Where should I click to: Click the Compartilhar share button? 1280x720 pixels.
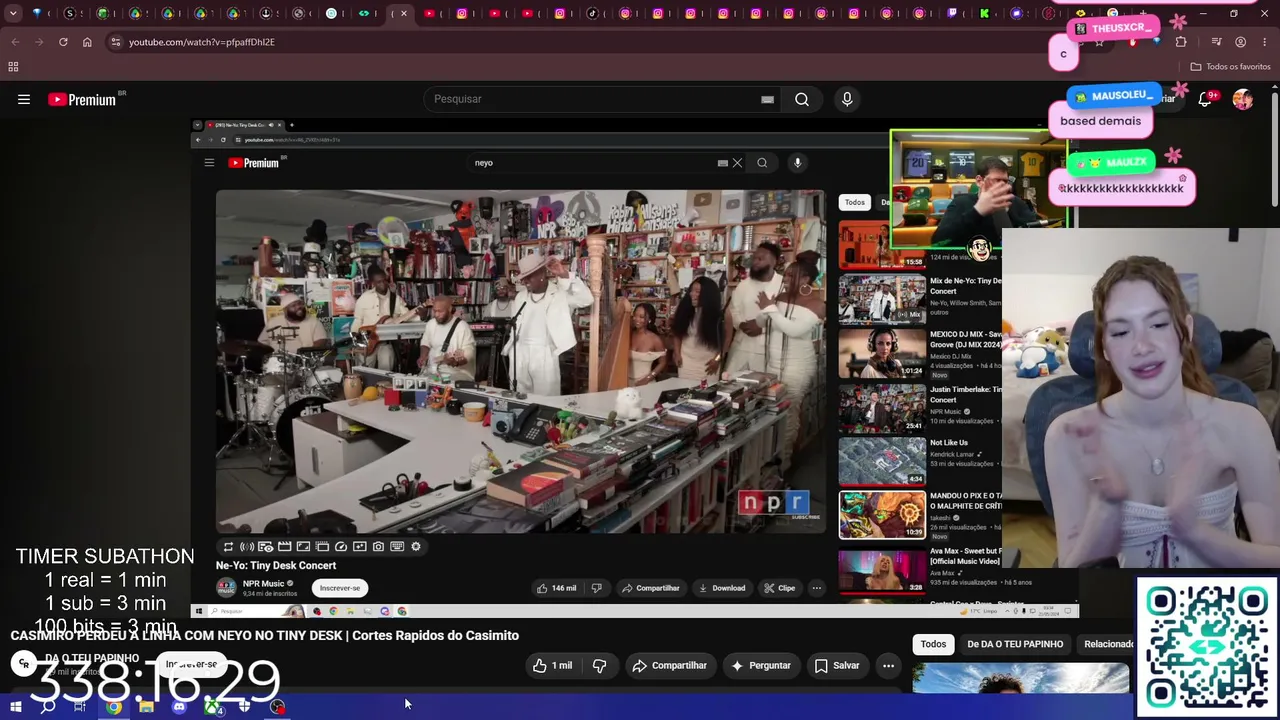tap(670, 666)
